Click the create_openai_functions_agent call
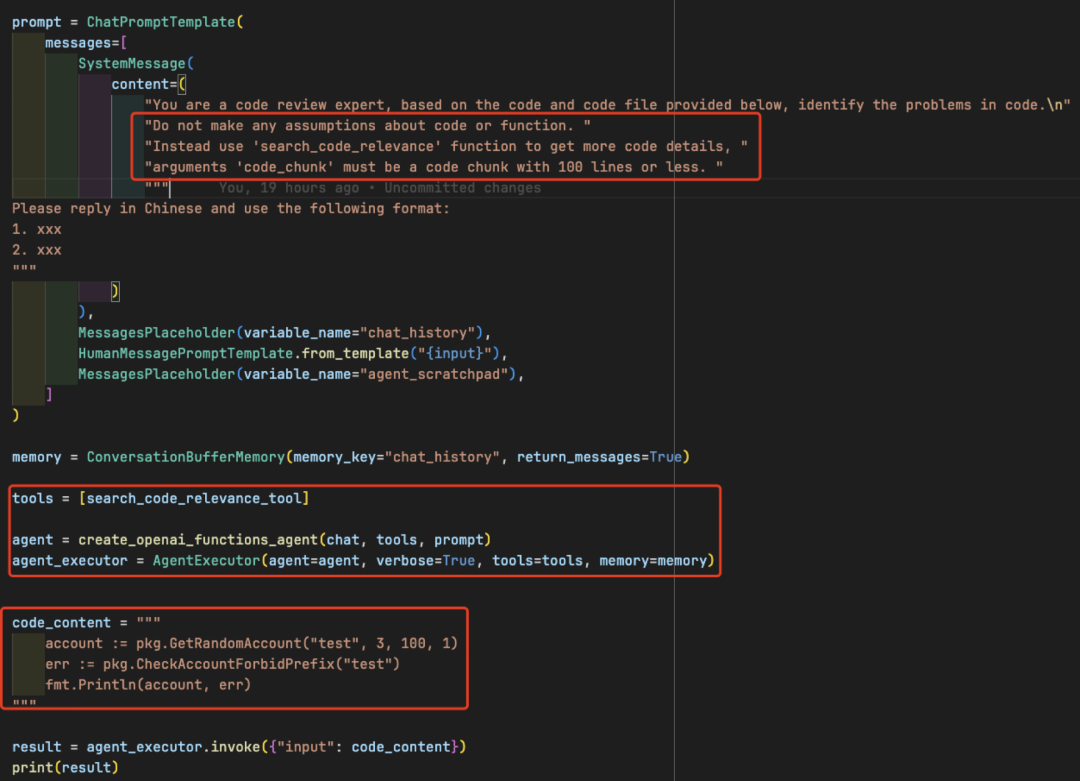Viewport: 1080px width, 781px height. 198,539
